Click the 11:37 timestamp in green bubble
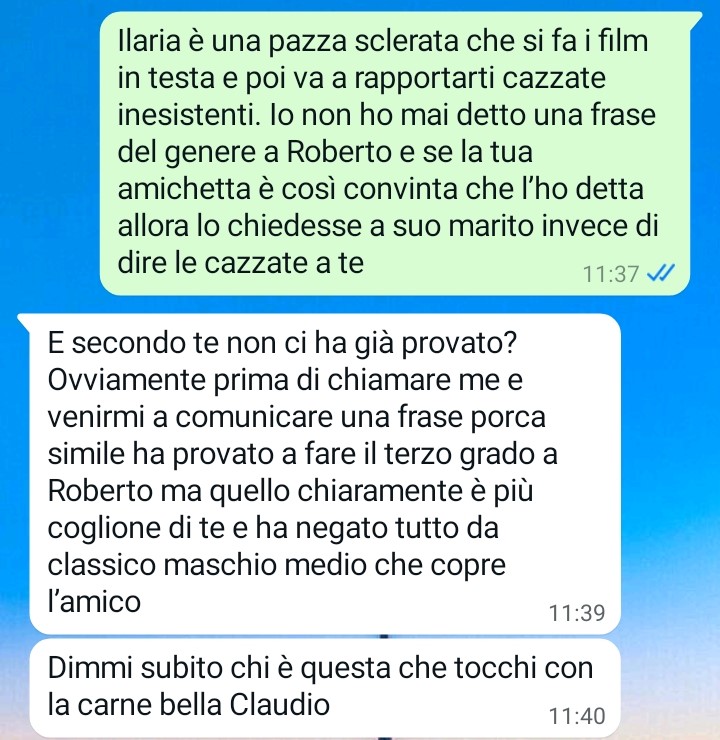 611,274
